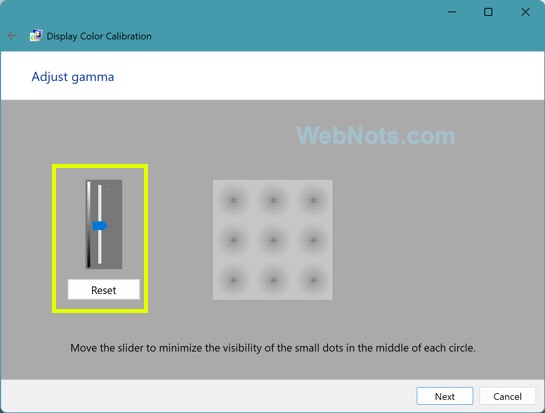The image size is (545, 413).
Task: Click the slider instruction text
Action: [x=273, y=348]
